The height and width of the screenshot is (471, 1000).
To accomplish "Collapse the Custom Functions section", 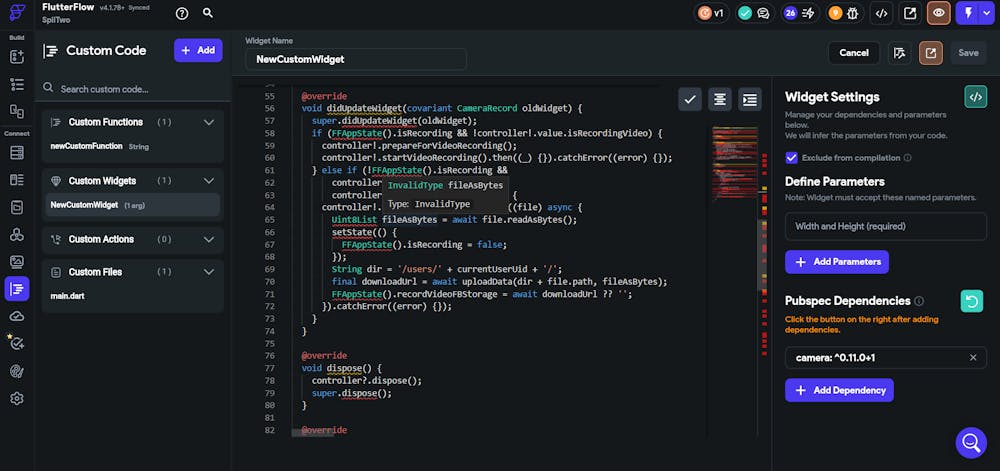I will (x=209, y=122).
